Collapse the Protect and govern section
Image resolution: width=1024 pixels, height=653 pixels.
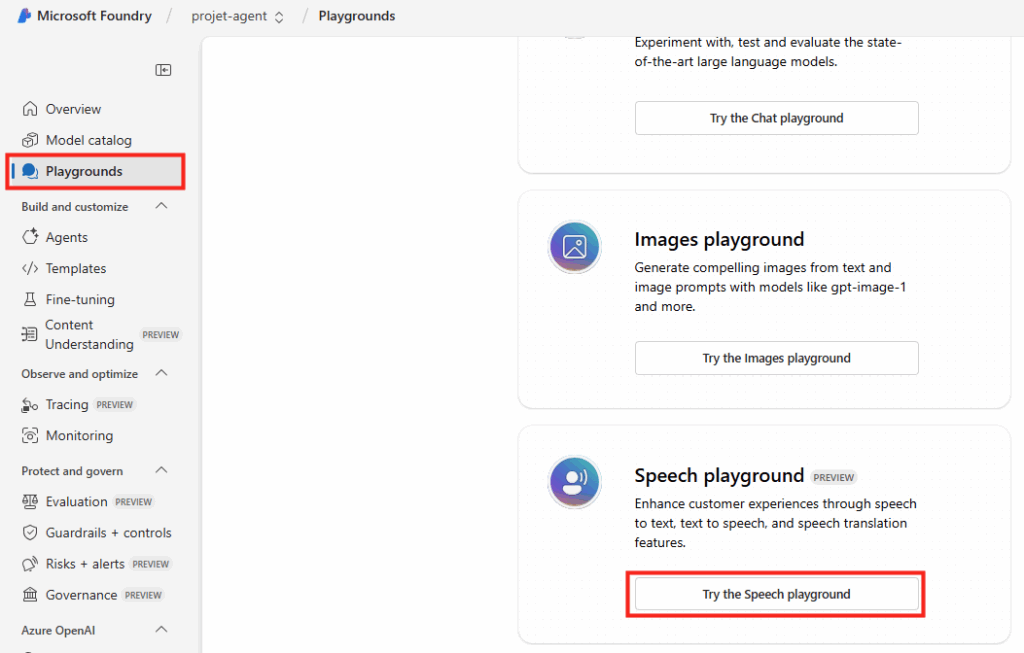click(161, 470)
